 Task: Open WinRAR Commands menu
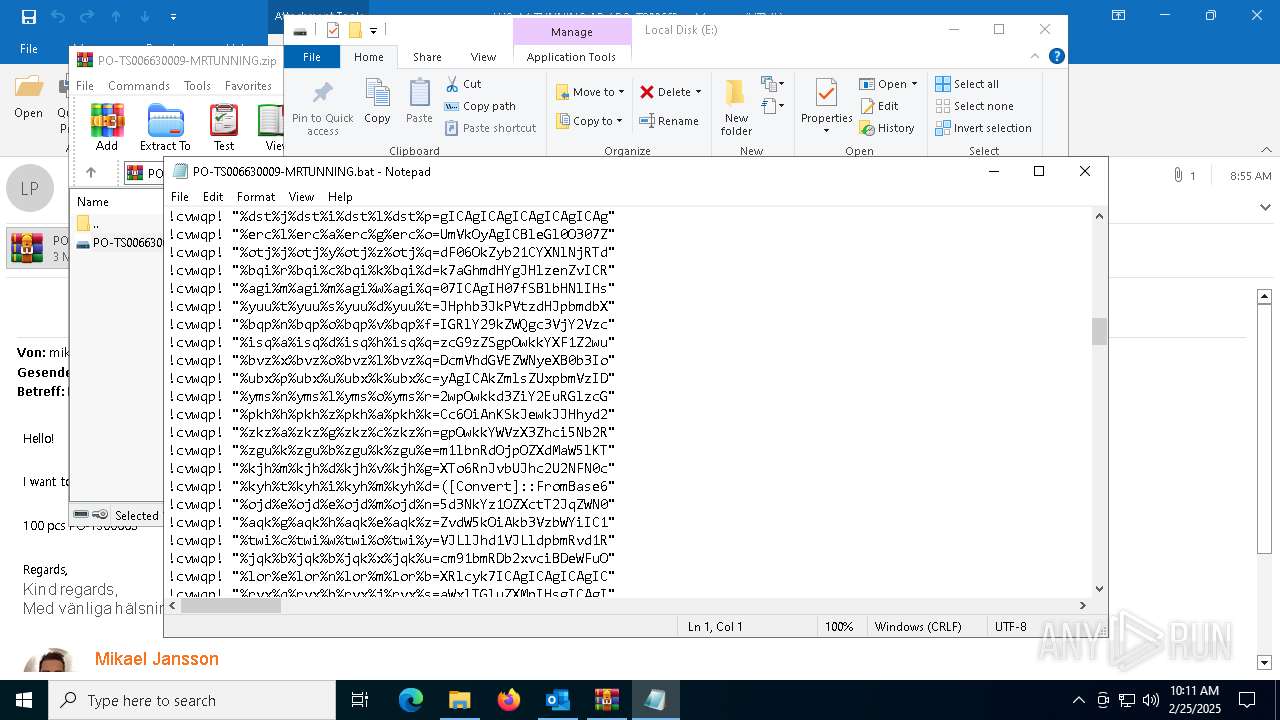point(139,86)
